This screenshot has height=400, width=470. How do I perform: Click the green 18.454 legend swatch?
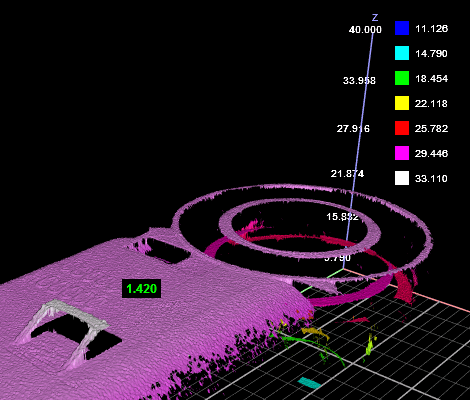click(402, 78)
